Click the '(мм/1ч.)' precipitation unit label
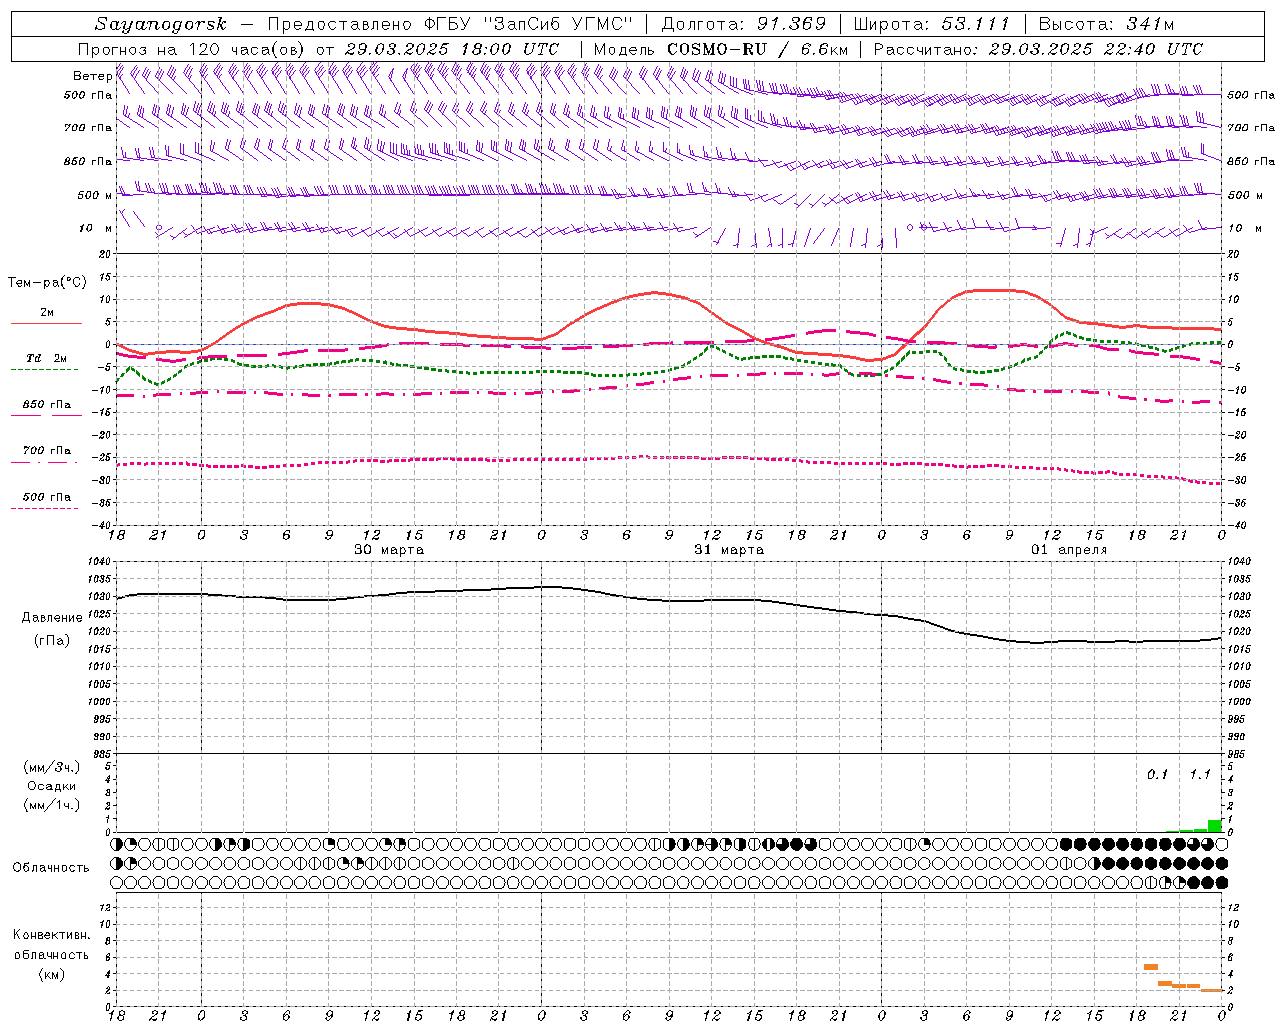 tap(52, 805)
